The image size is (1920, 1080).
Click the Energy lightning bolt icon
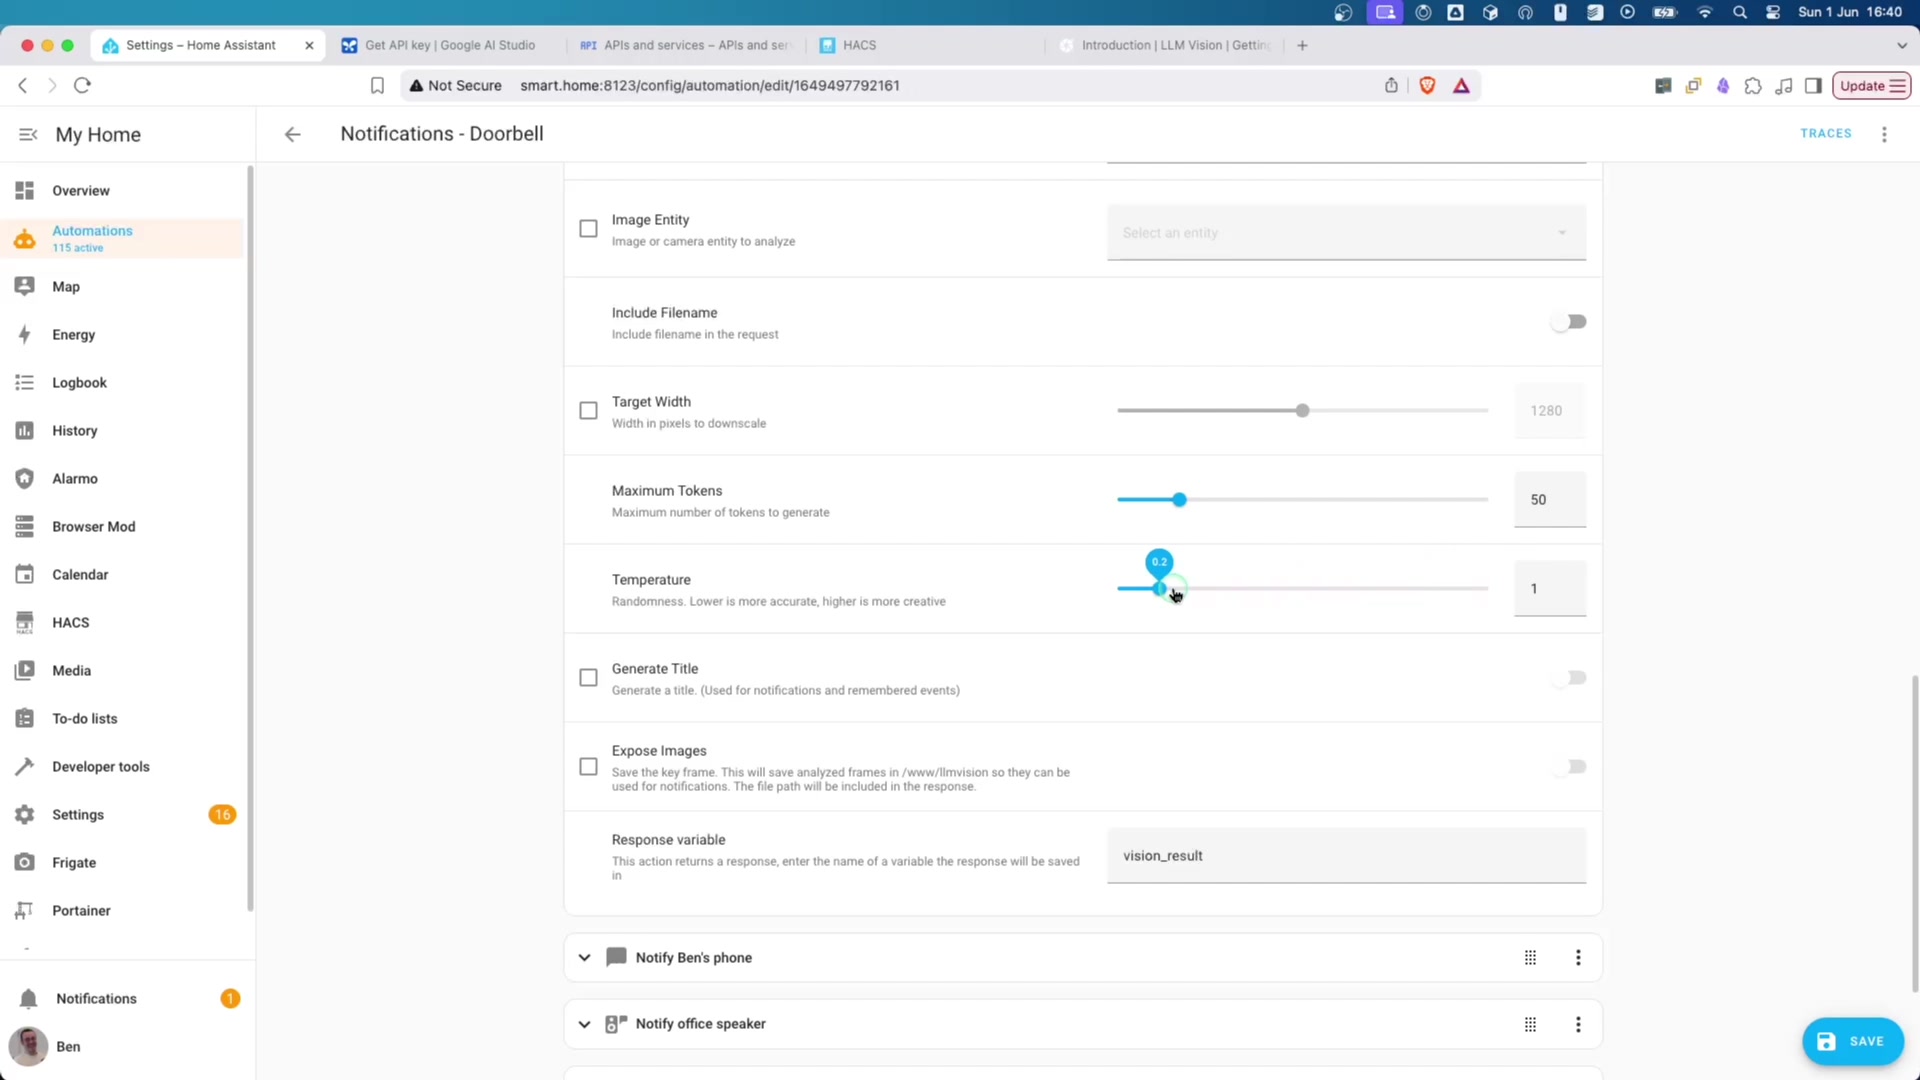coord(25,335)
